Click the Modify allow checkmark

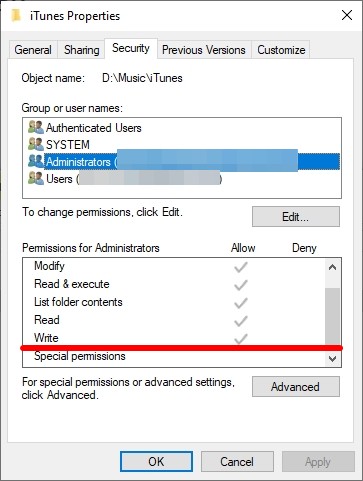point(241,267)
